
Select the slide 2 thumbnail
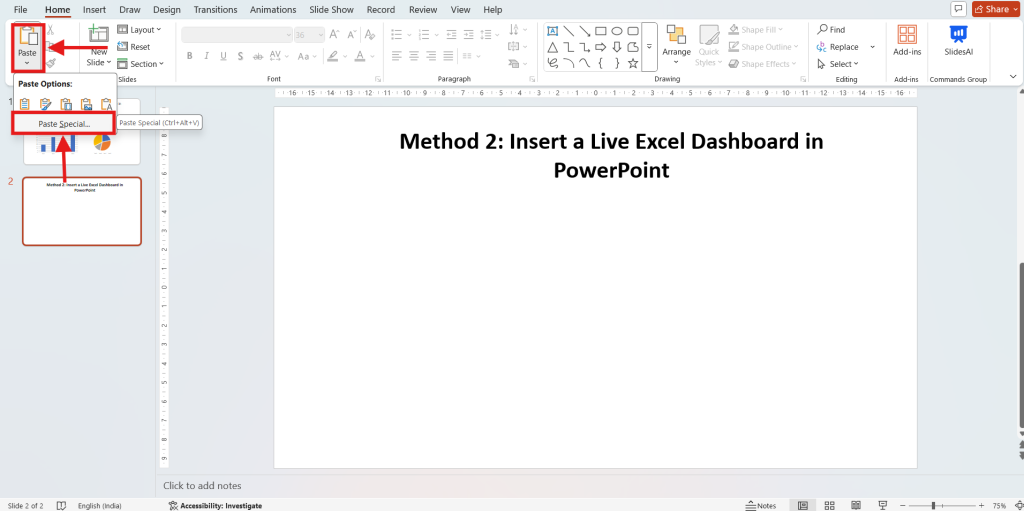pyautogui.click(x=82, y=211)
